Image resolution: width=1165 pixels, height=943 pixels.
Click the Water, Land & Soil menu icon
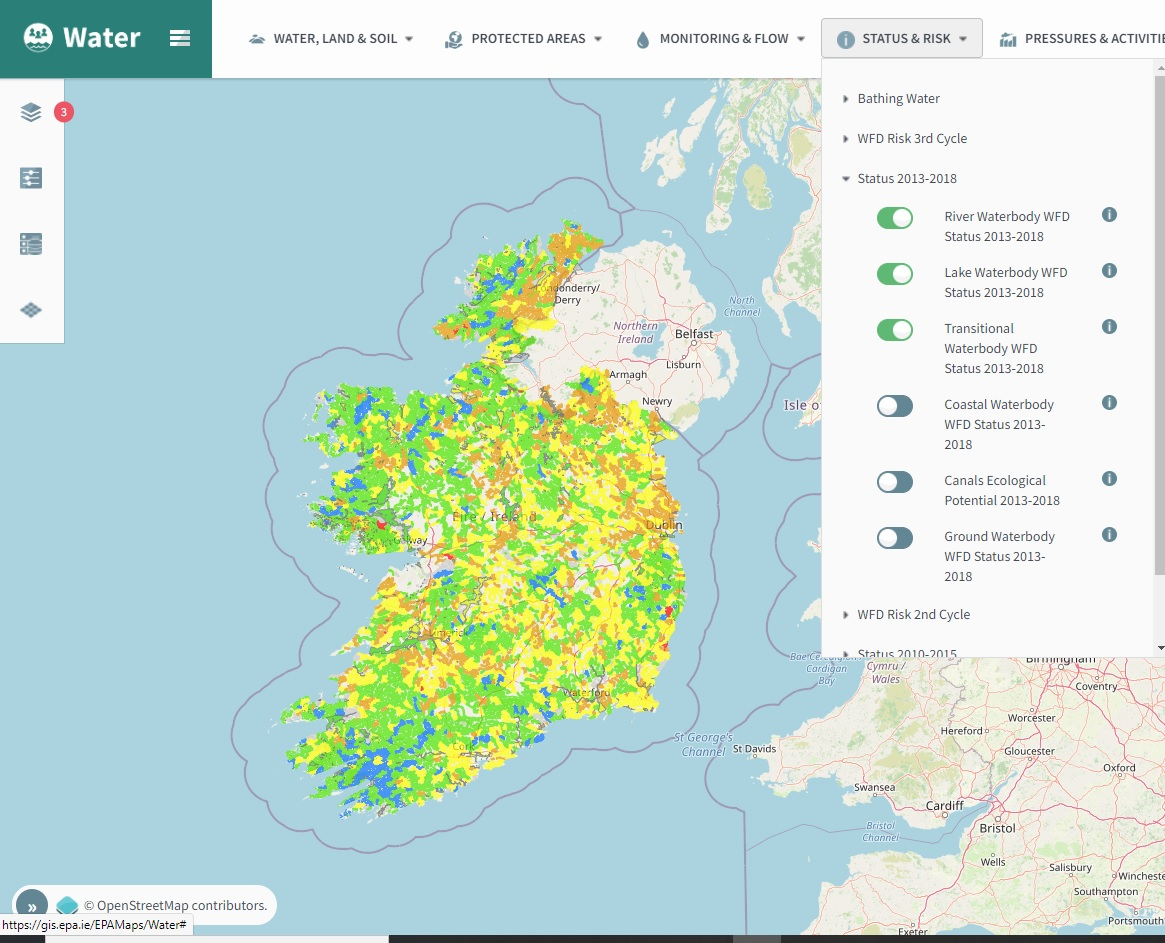[257, 39]
